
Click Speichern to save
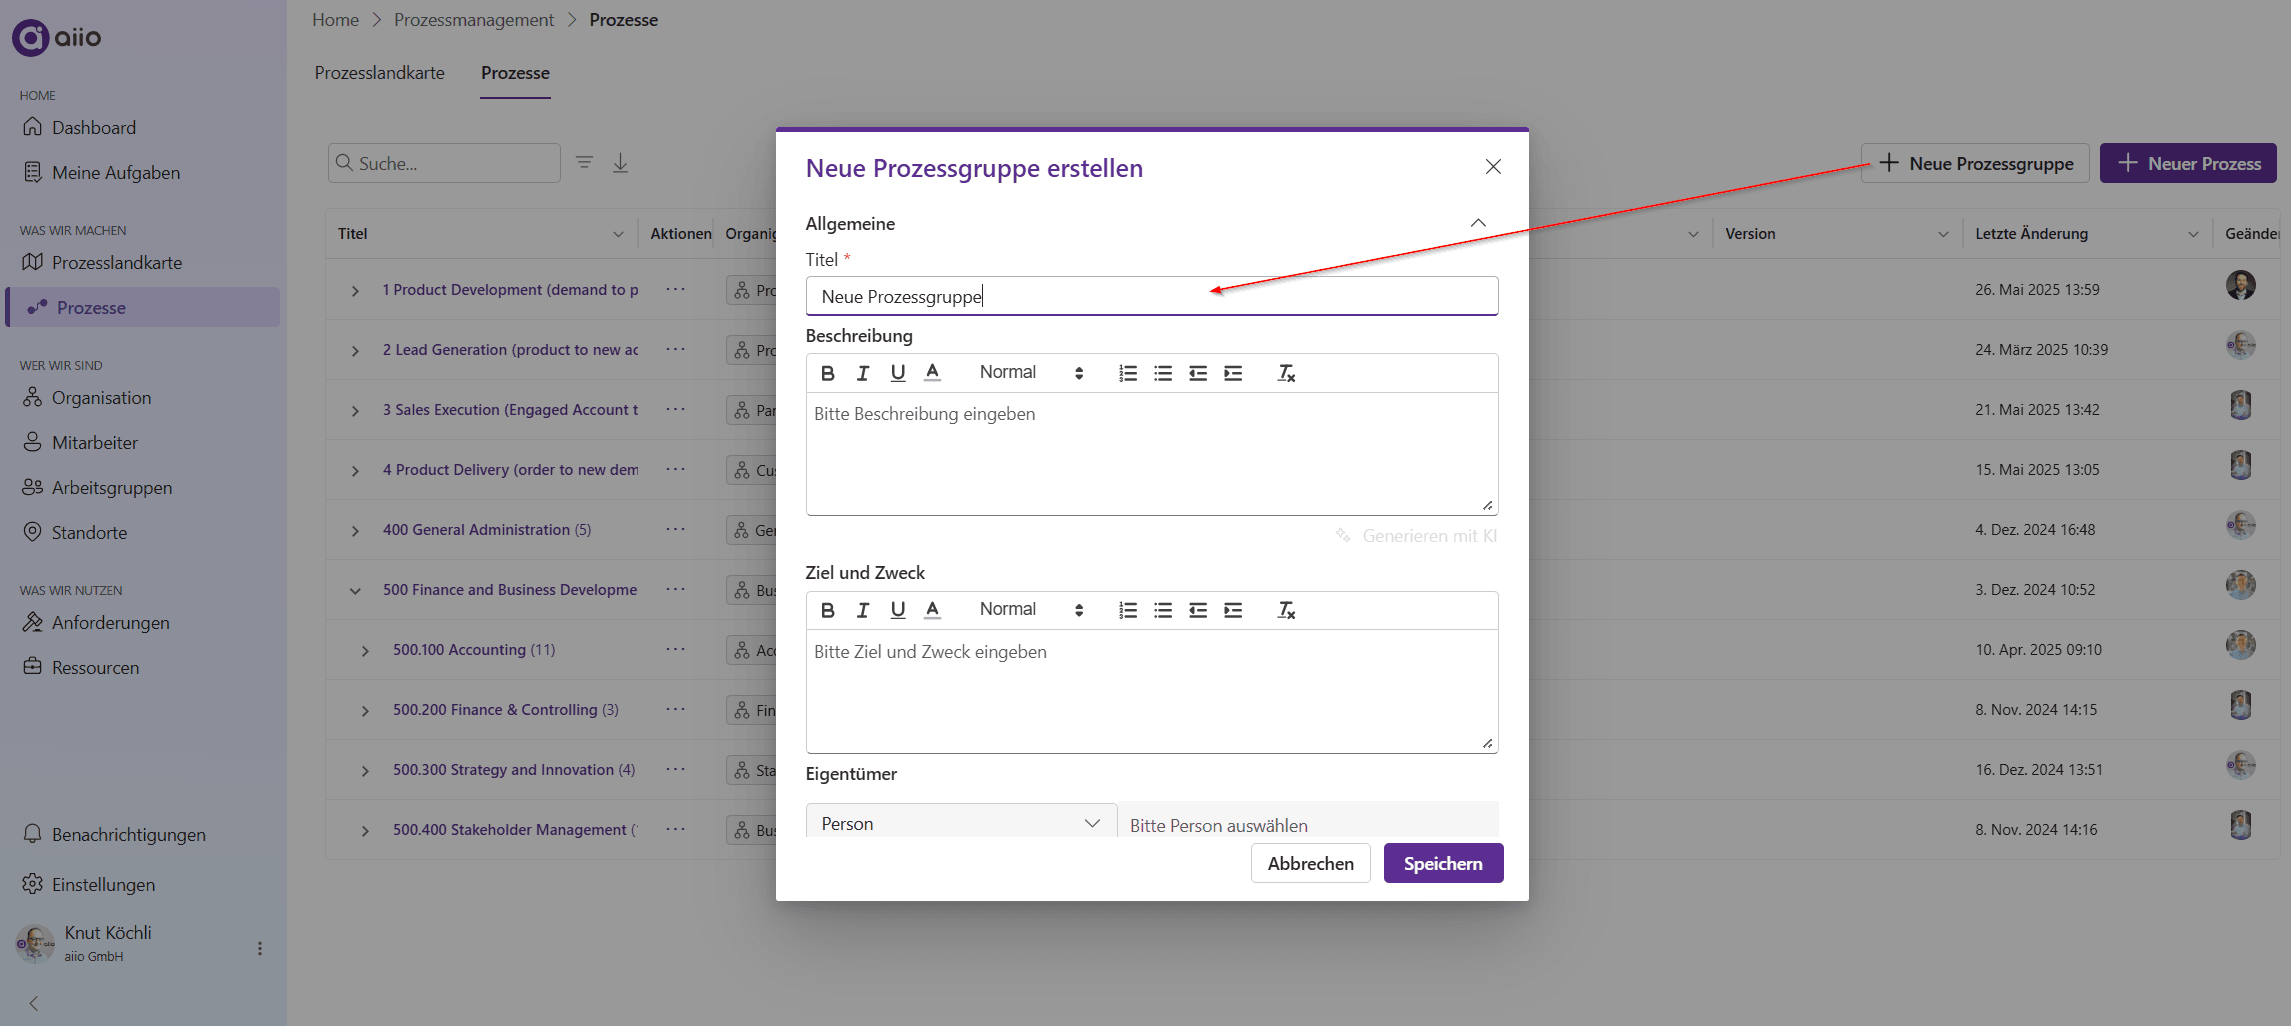tap(1443, 863)
